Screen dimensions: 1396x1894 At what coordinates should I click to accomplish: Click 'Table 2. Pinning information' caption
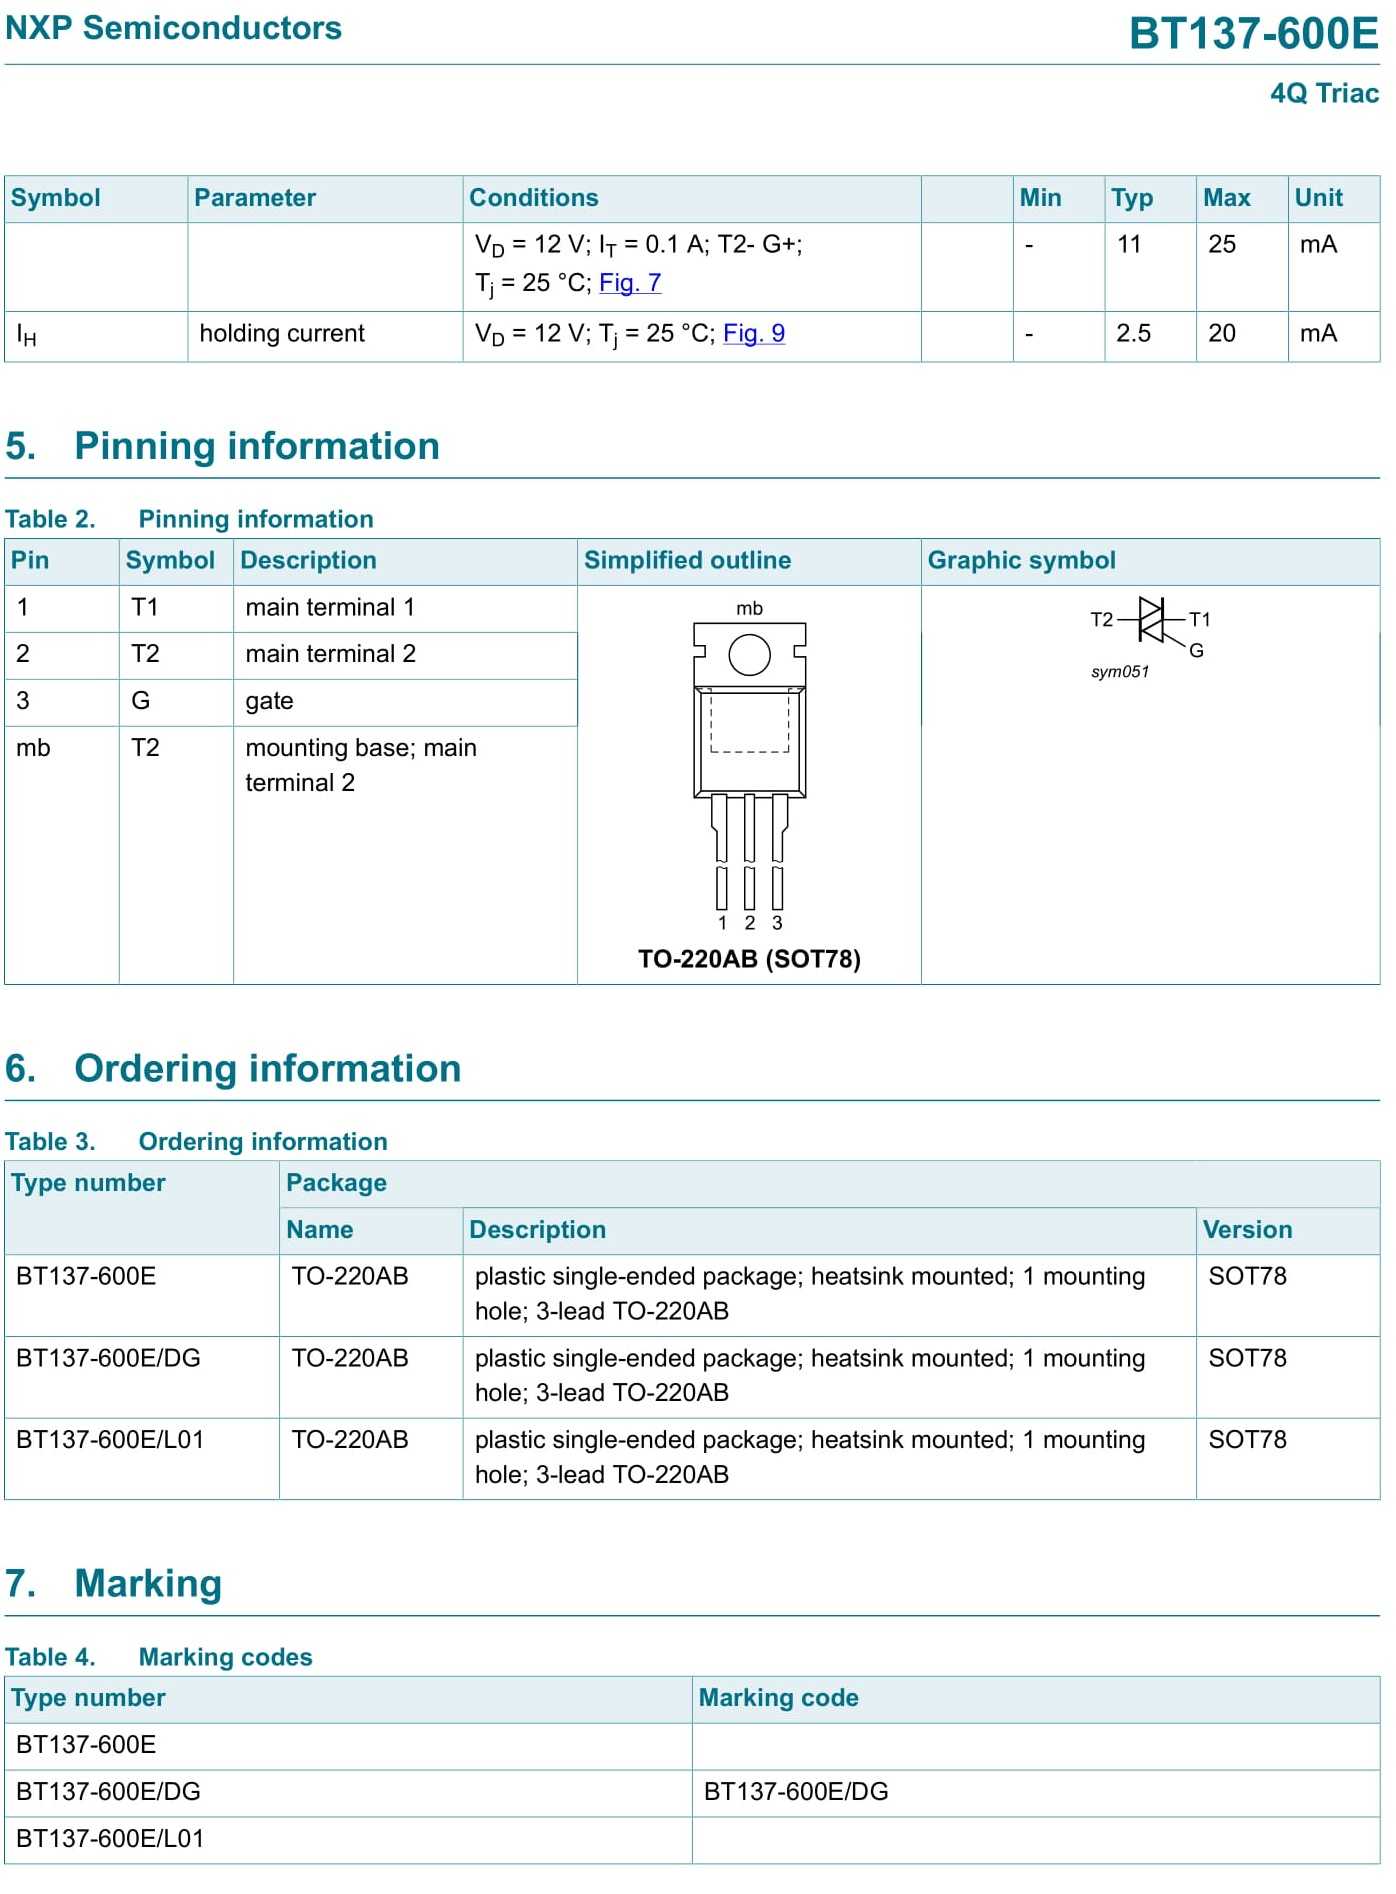point(189,519)
